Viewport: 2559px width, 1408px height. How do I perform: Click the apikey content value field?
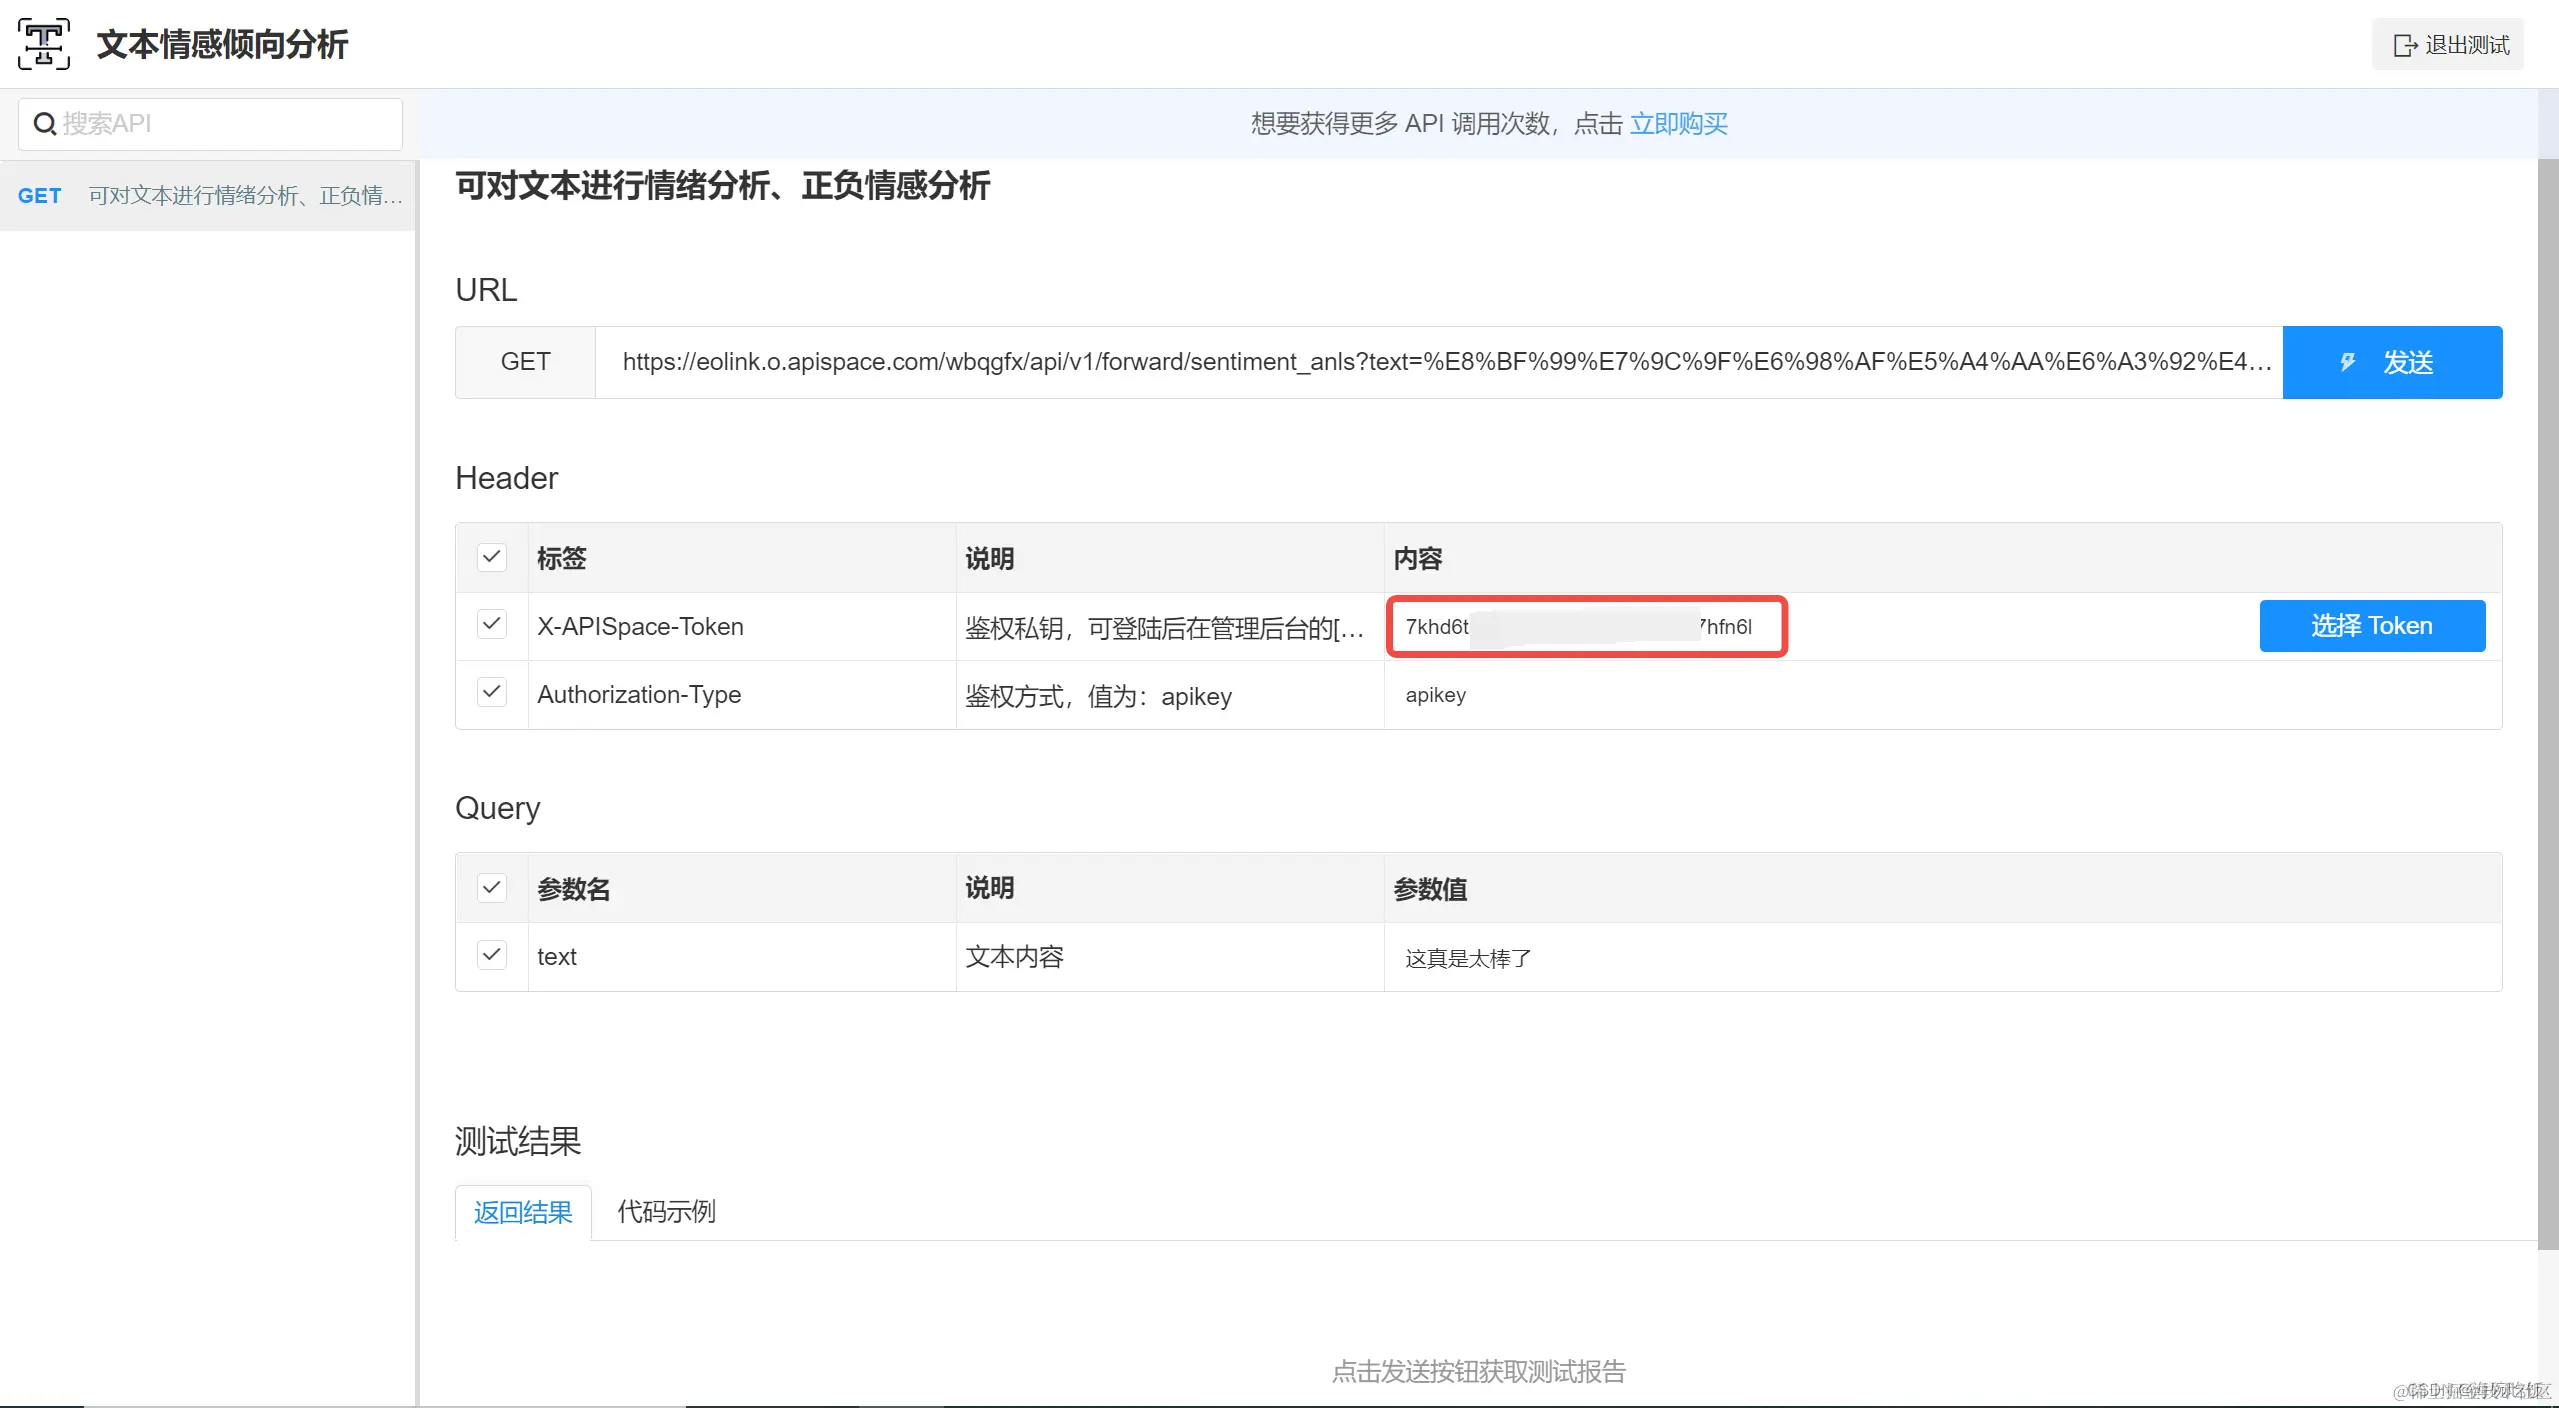click(x=1436, y=695)
